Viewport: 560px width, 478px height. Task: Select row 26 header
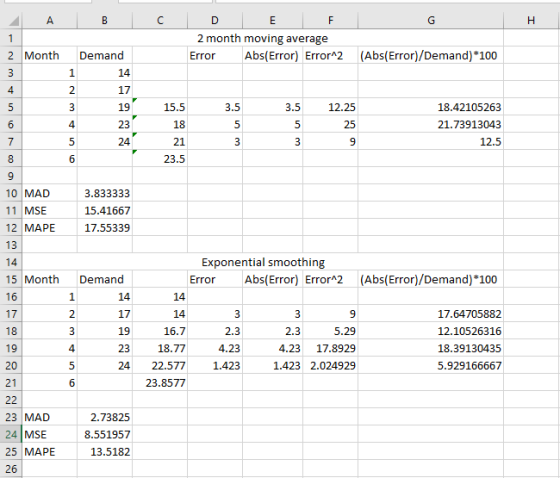11,469
